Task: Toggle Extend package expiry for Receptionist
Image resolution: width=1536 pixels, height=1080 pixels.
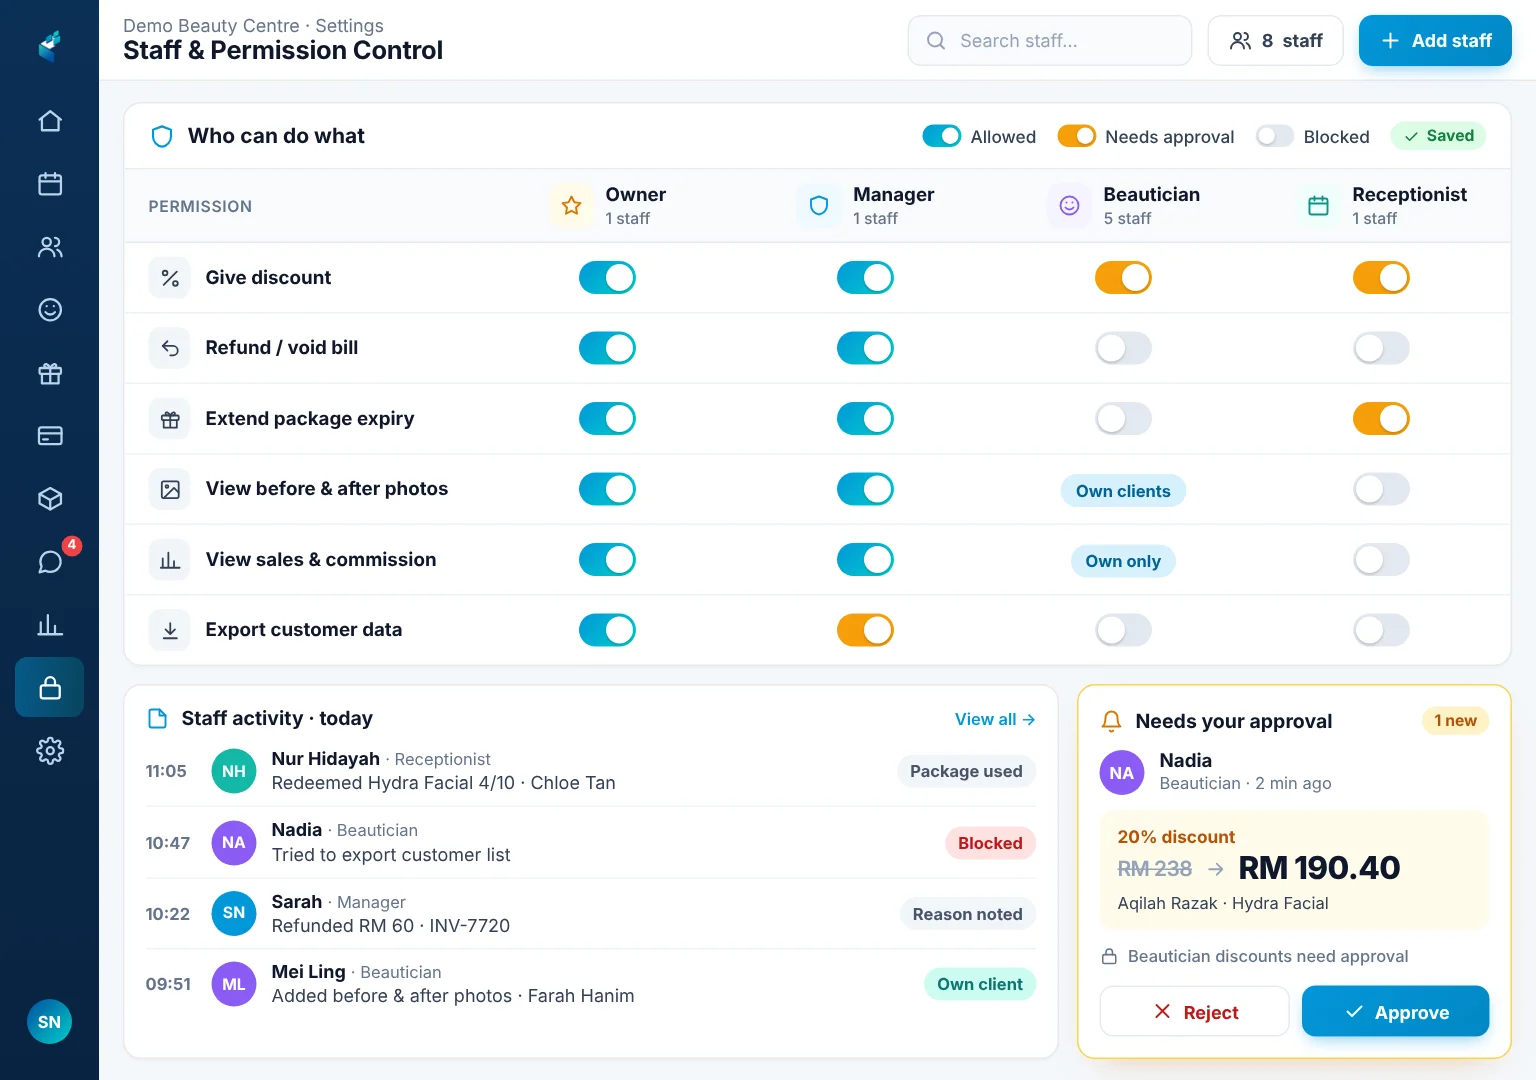Action: point(1381,419)
